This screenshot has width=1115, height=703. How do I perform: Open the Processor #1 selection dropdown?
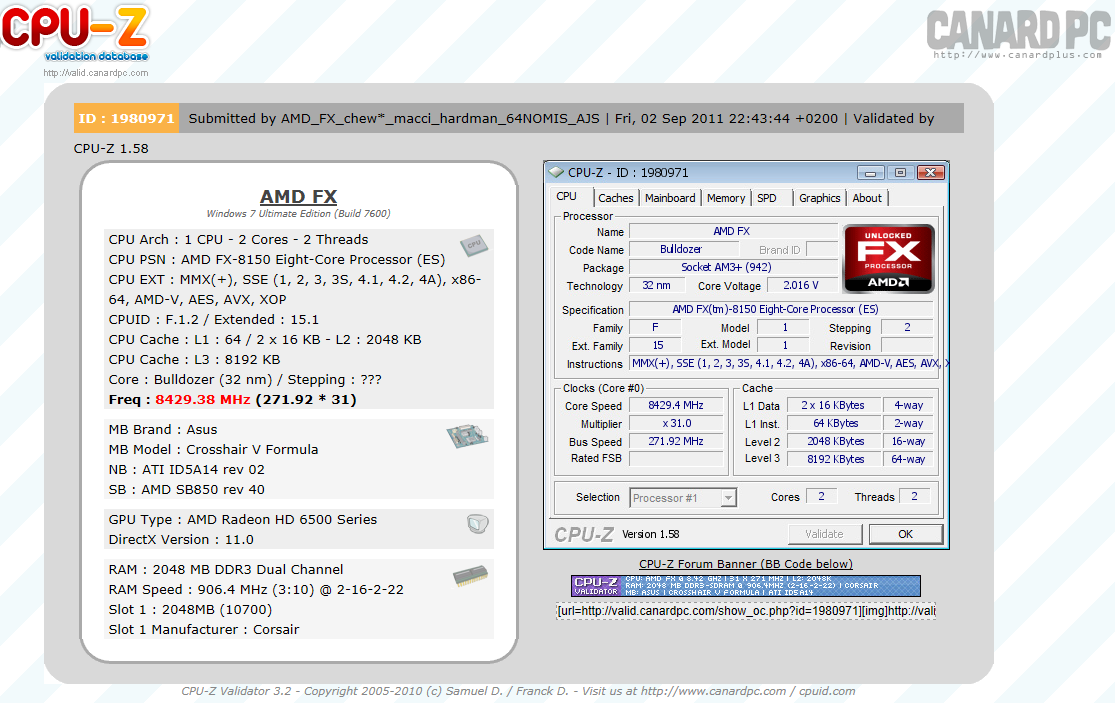click(x=683, y=498)
